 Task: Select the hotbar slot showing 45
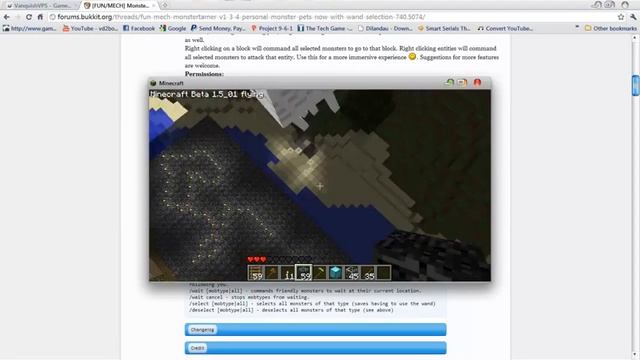point(351,273)
